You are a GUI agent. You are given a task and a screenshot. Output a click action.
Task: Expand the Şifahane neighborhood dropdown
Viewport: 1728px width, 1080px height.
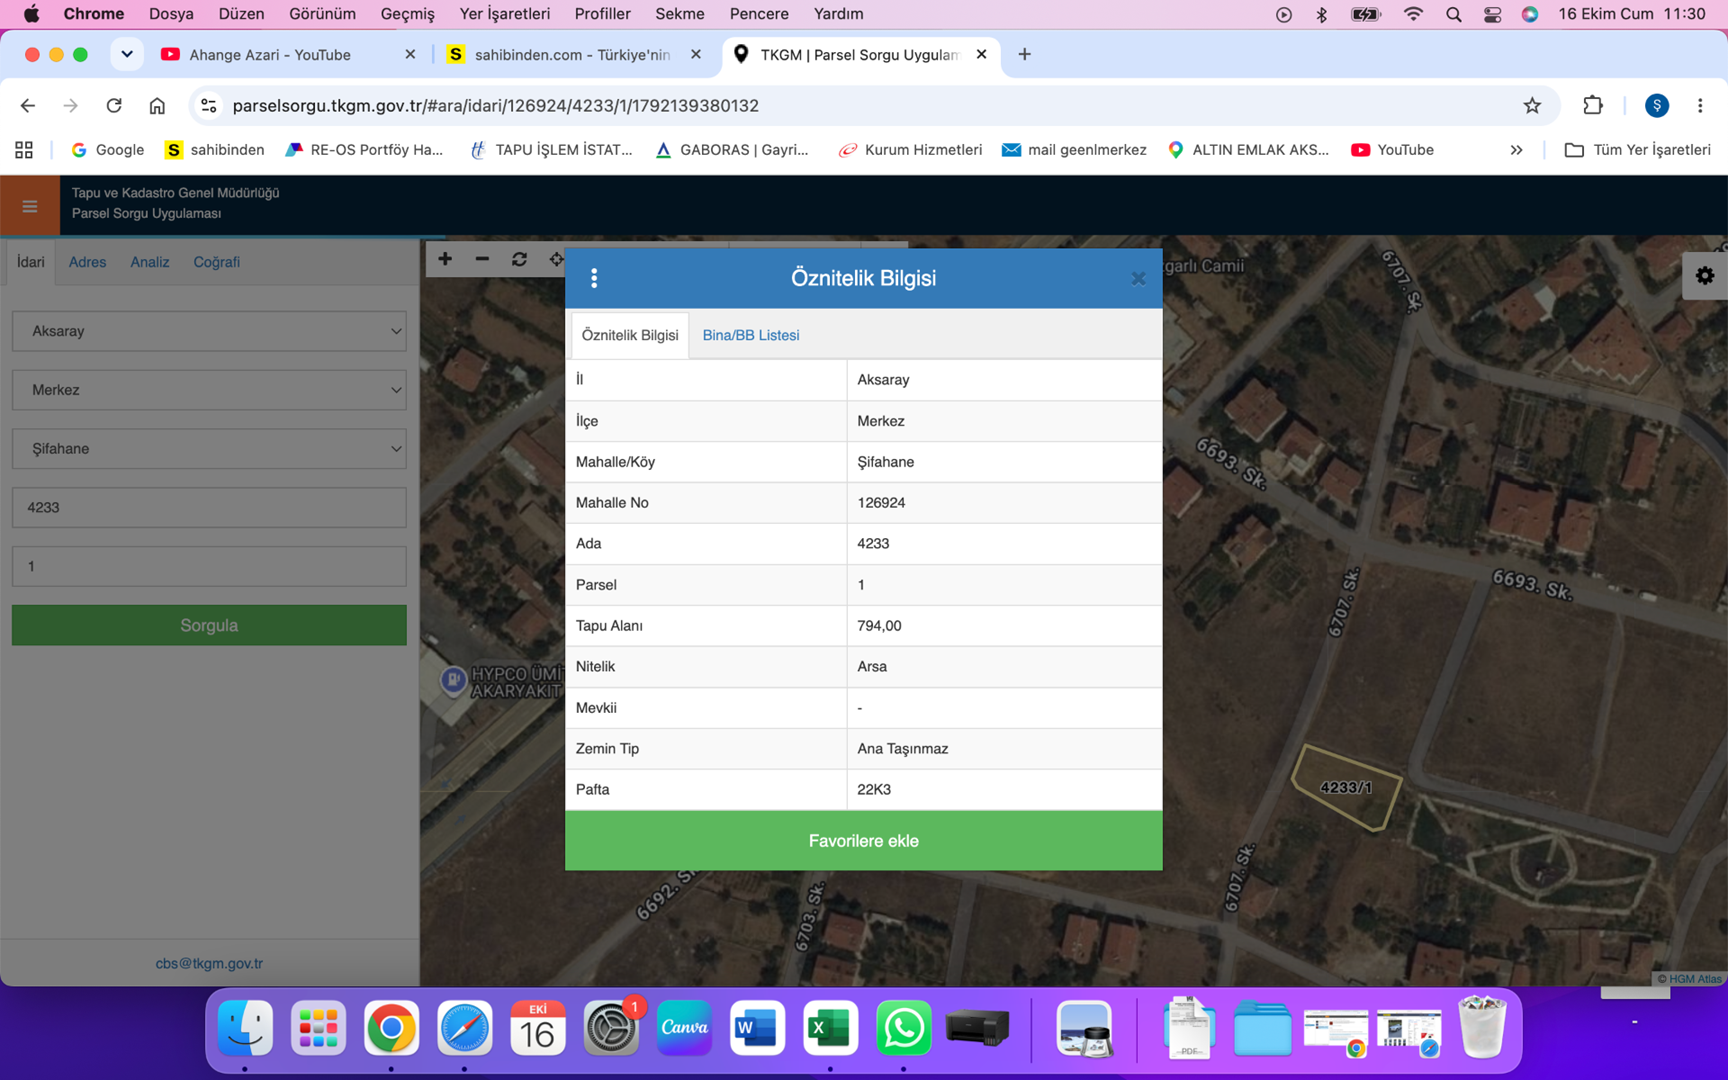coord(209,449)
